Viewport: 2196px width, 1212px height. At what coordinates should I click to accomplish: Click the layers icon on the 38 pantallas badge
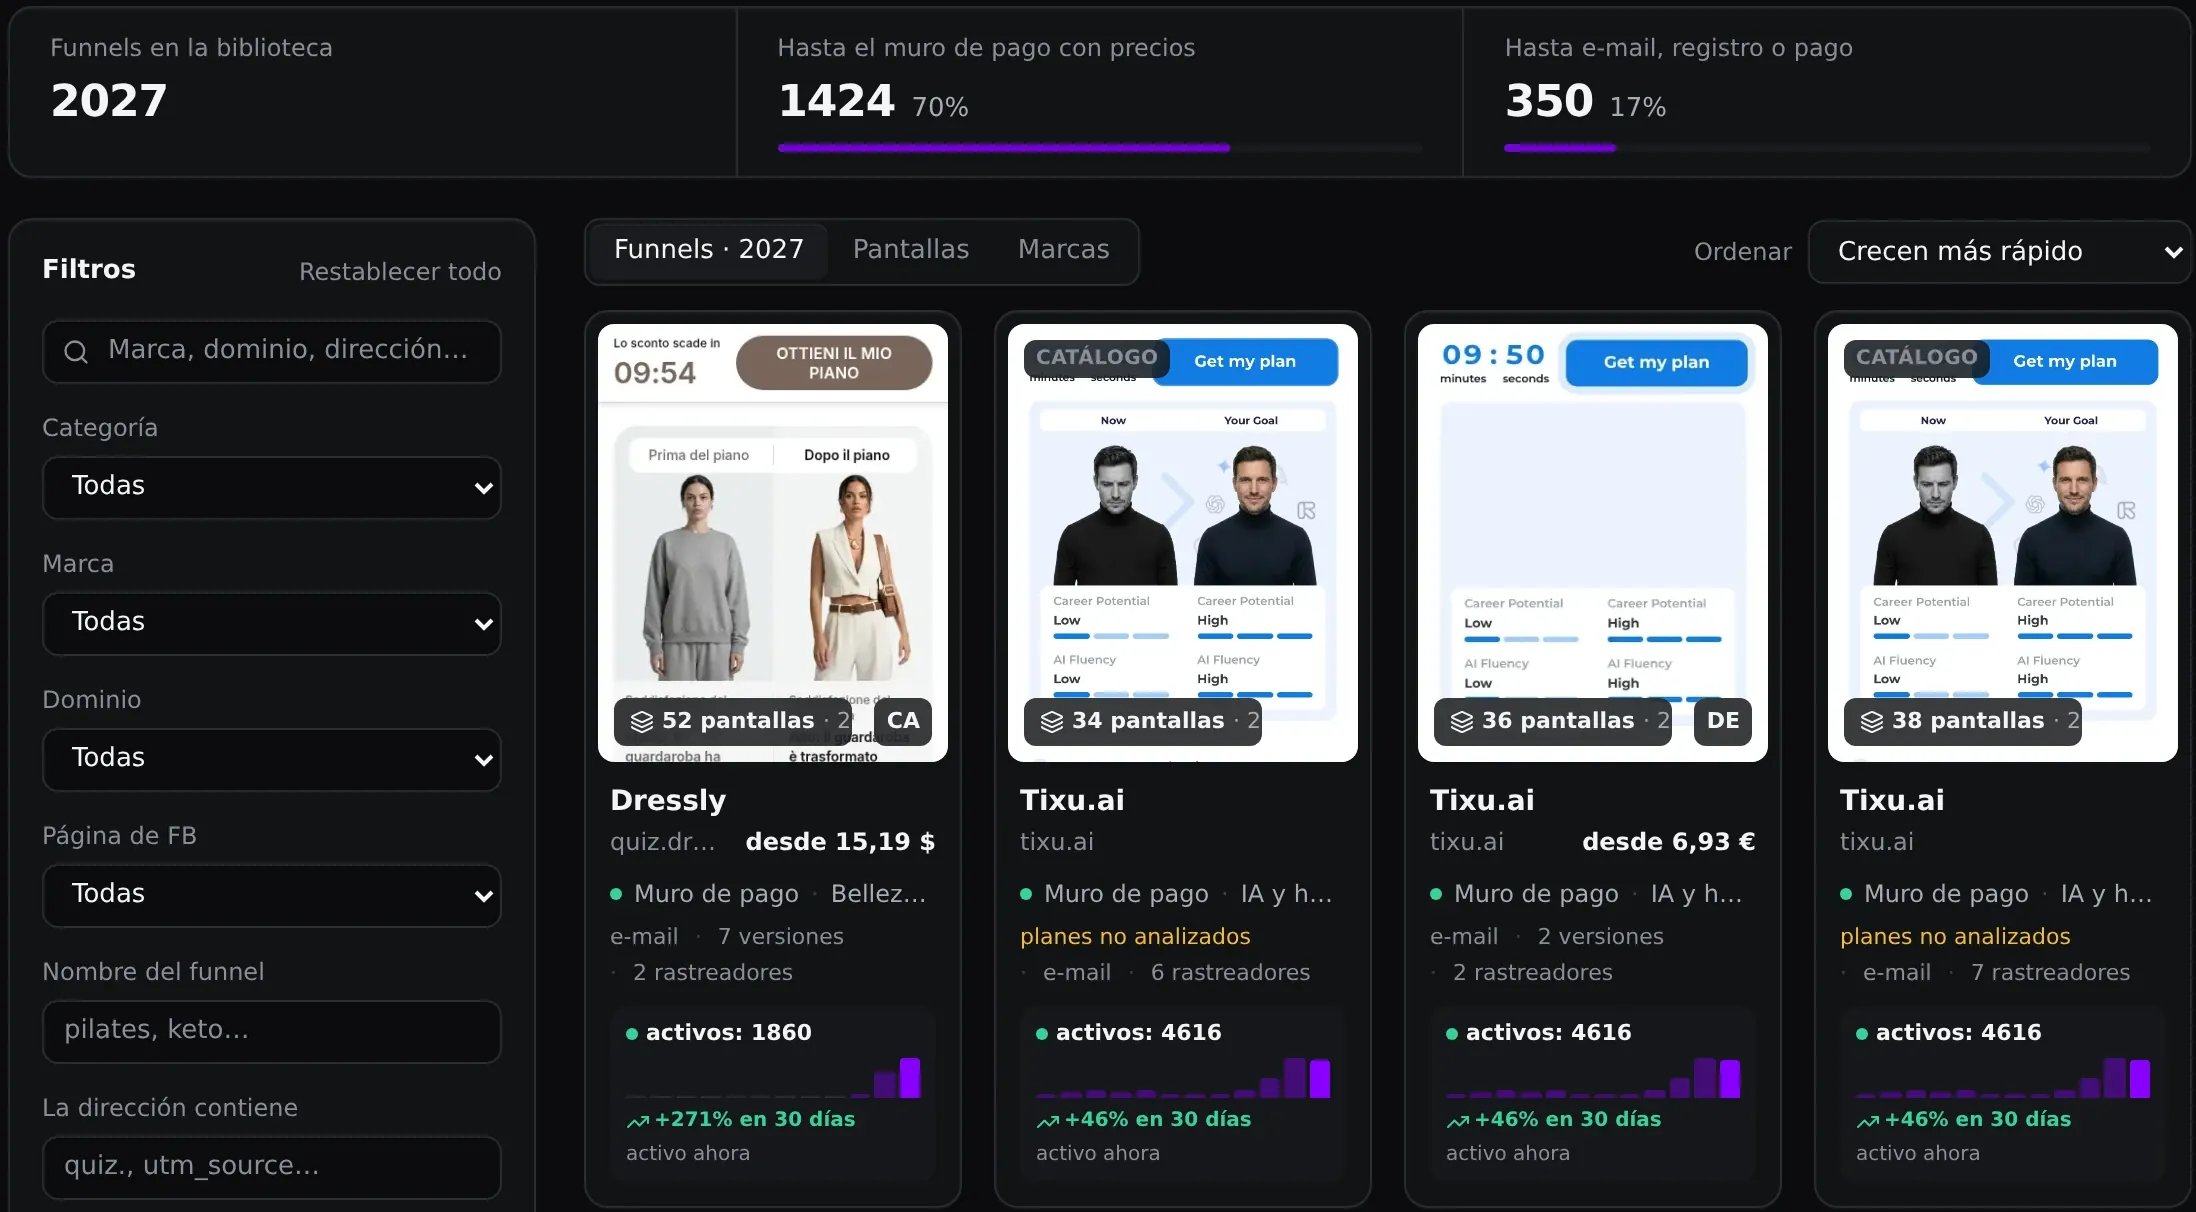tap(1872, 721)
